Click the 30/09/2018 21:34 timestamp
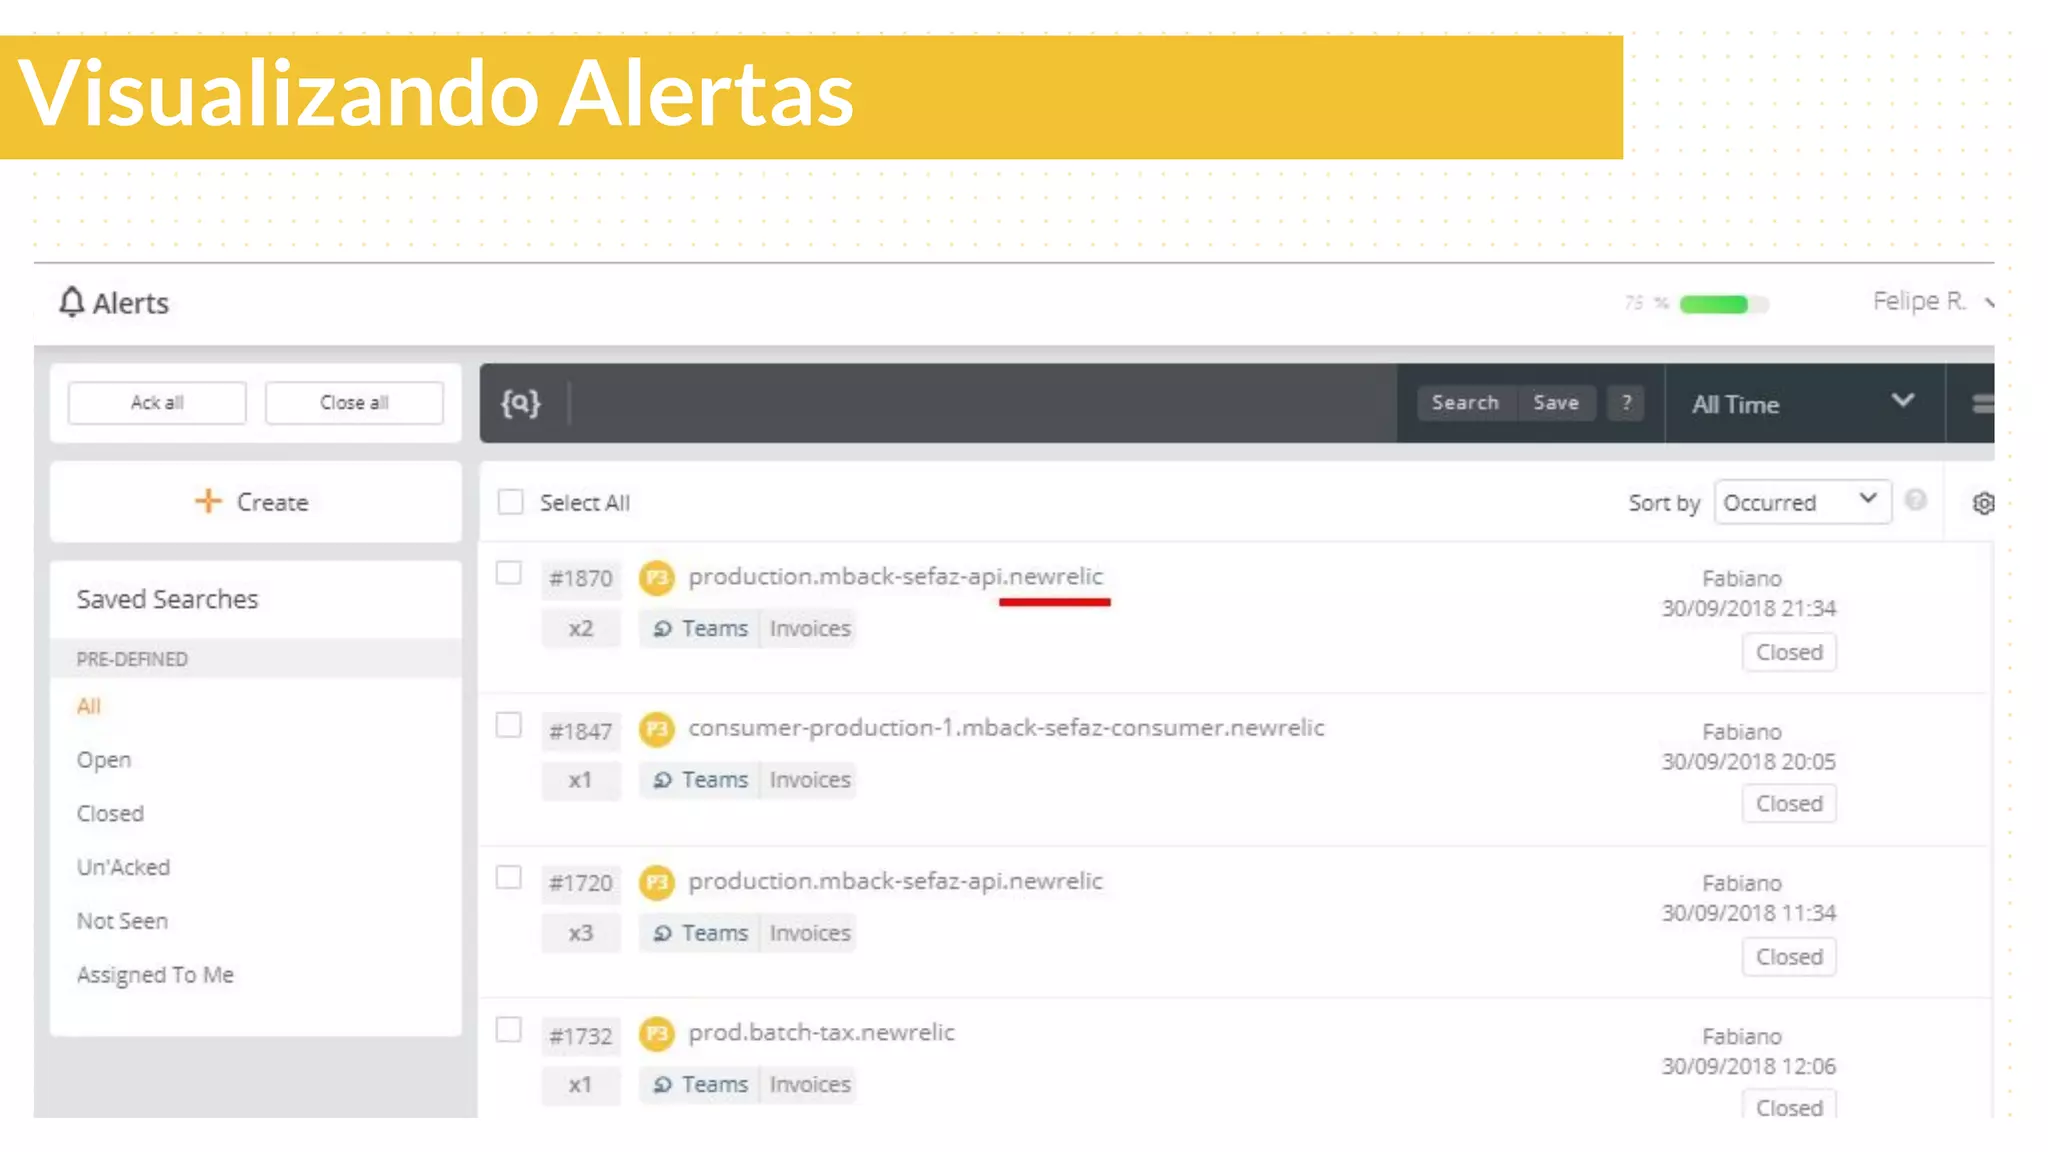Image resolution: width=2048 pixels, height=1152 pixels. pos(1749,609)
